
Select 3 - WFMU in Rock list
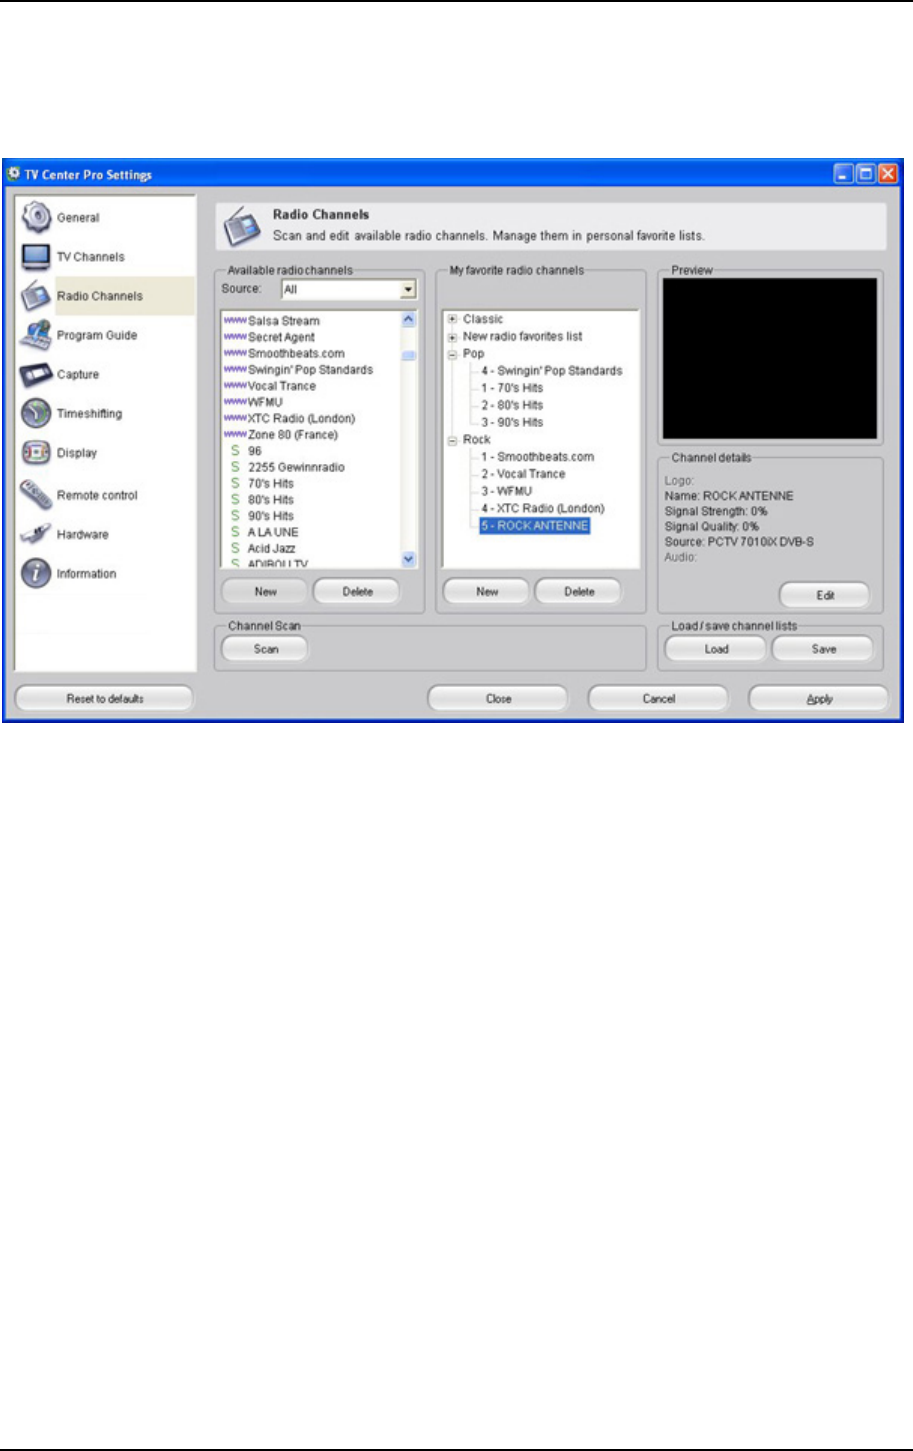click(506, 491)
